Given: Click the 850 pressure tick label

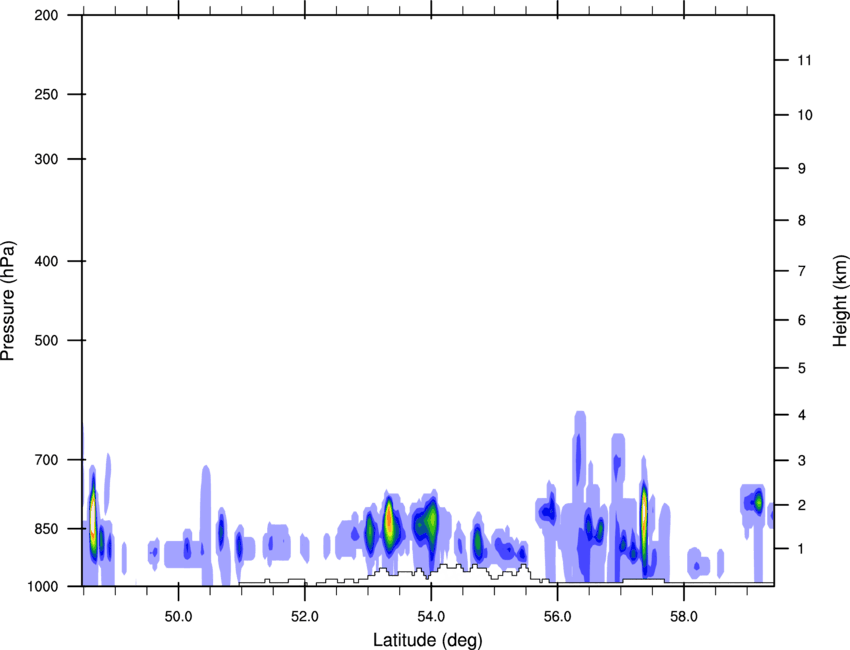Looking at the screenshot, I should [x=46, y=529].
